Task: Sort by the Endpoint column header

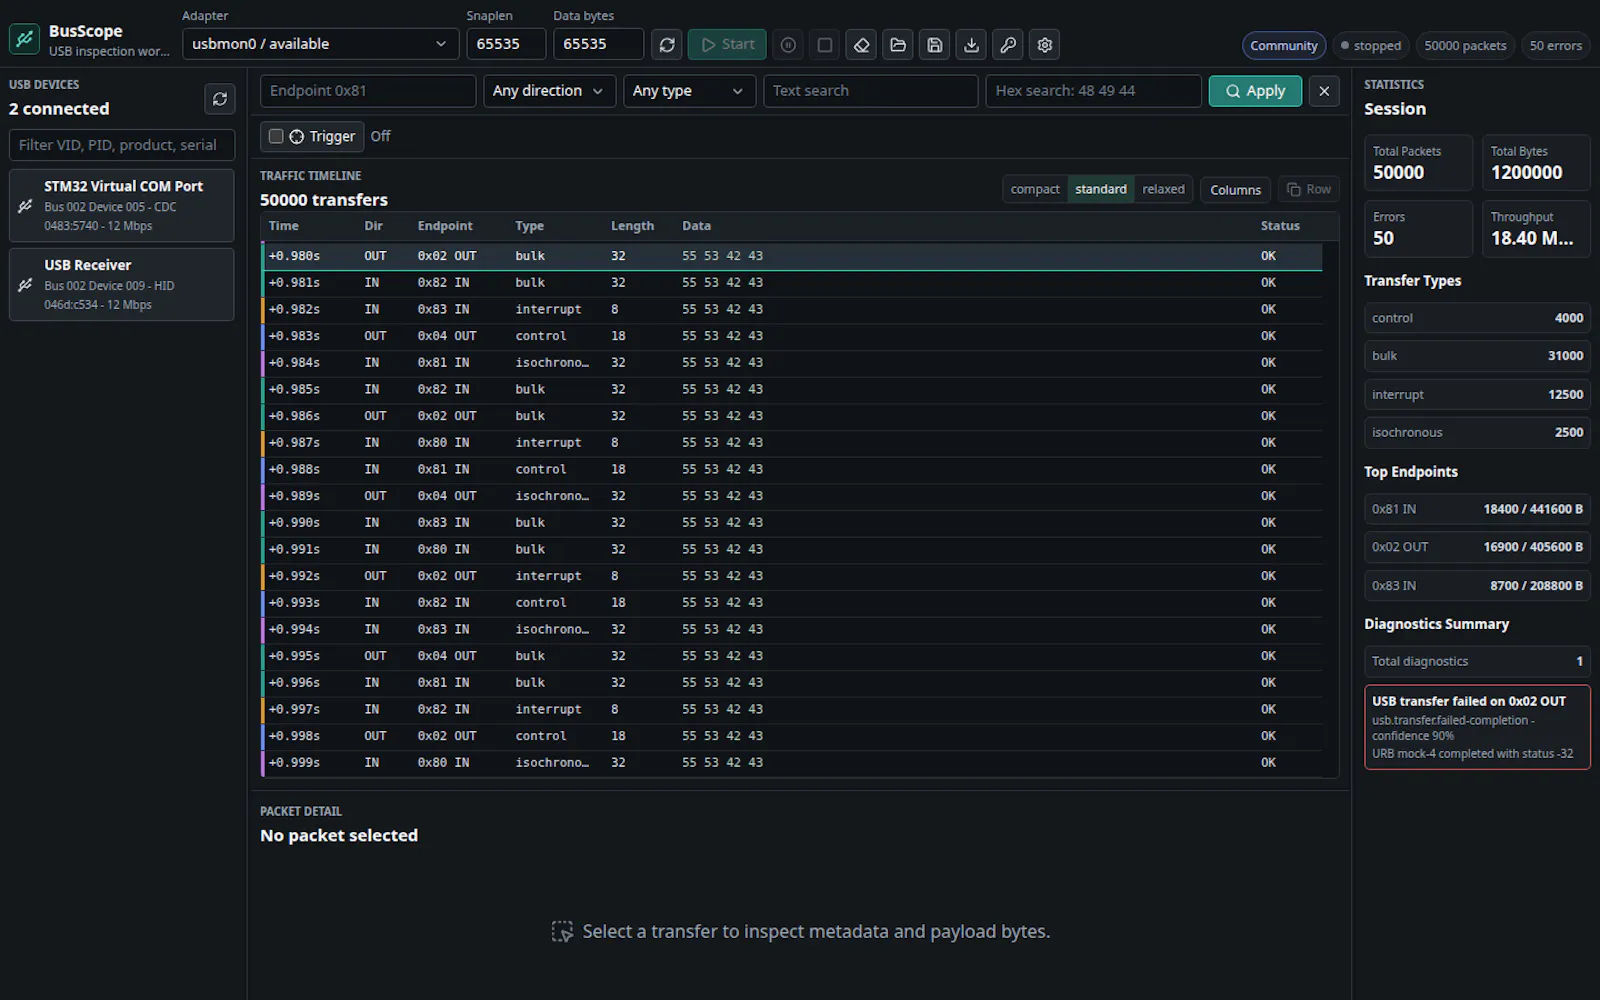Action: click(445, 226)
